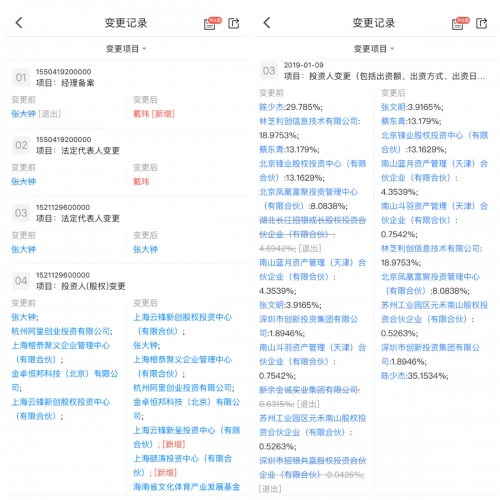Open 张大钟 after-change link in left record 03
This screenshot has width=500, height=500.
145,249
